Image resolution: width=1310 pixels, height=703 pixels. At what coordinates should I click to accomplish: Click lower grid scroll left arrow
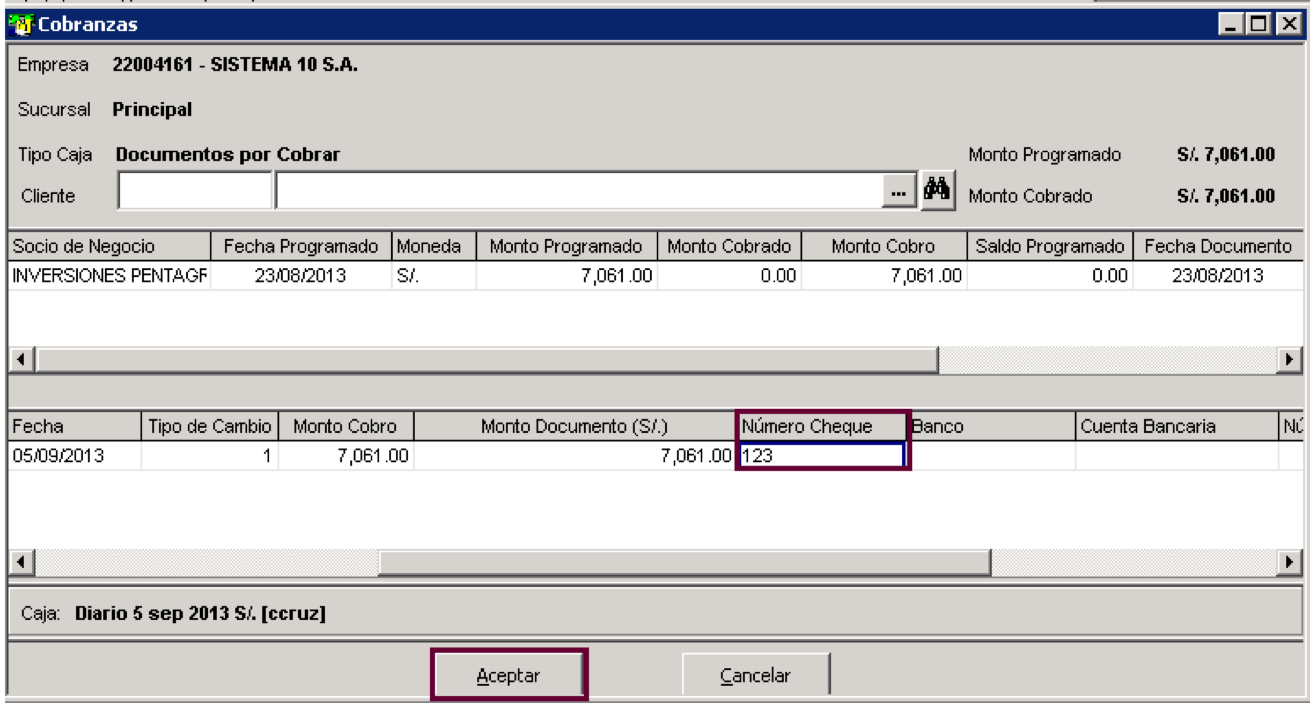(x=19, y=561)
